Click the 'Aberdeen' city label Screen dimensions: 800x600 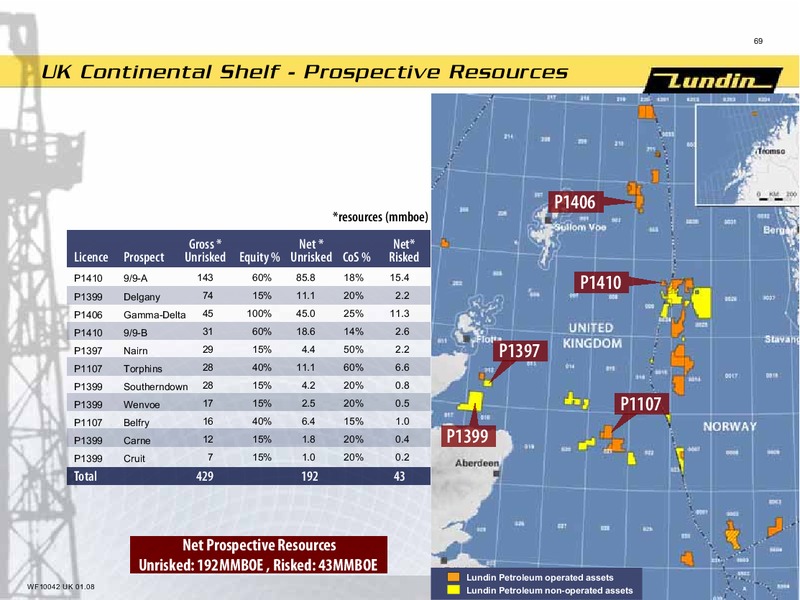point(477,463)
